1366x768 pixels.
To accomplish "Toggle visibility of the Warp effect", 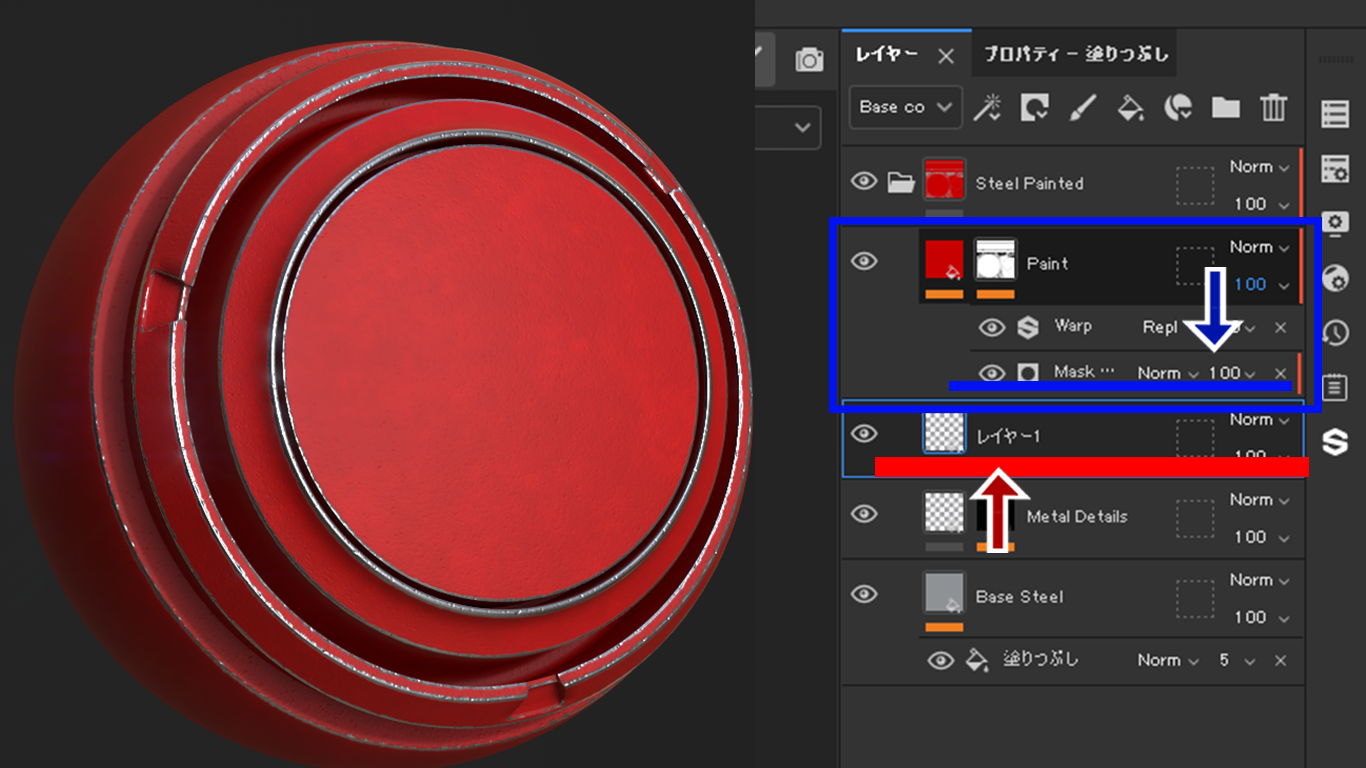I will point(992,327).
